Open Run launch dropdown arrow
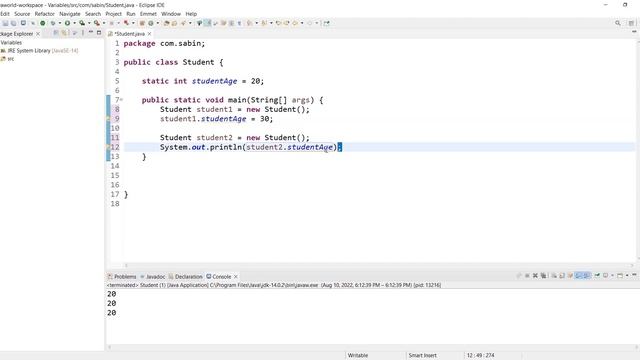The height and width of the screenshot is (360, 640). tap(74, 23)
